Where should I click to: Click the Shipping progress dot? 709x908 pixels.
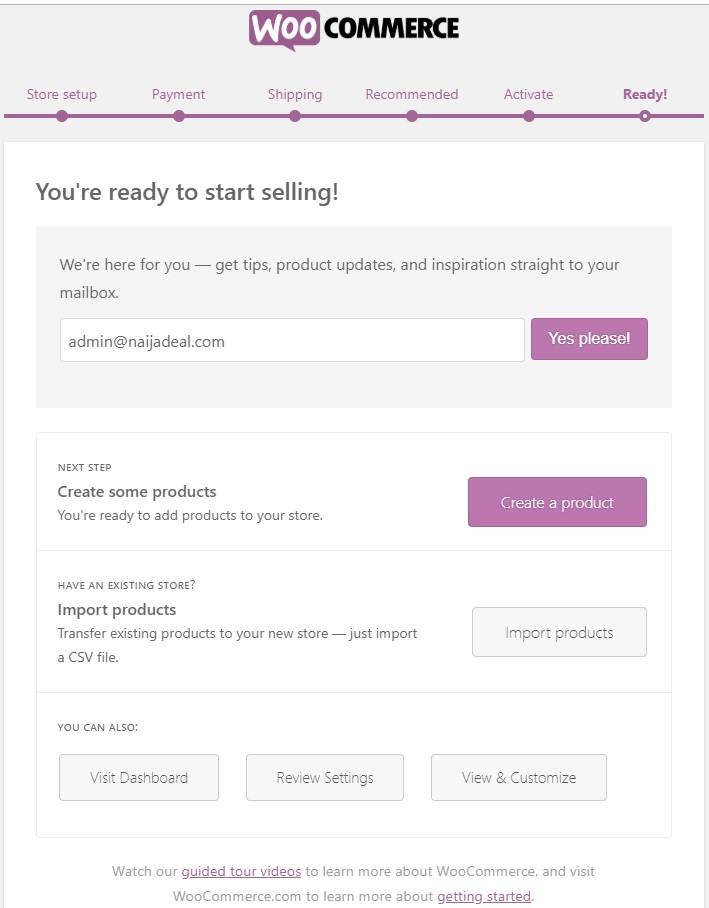[295, 116]
